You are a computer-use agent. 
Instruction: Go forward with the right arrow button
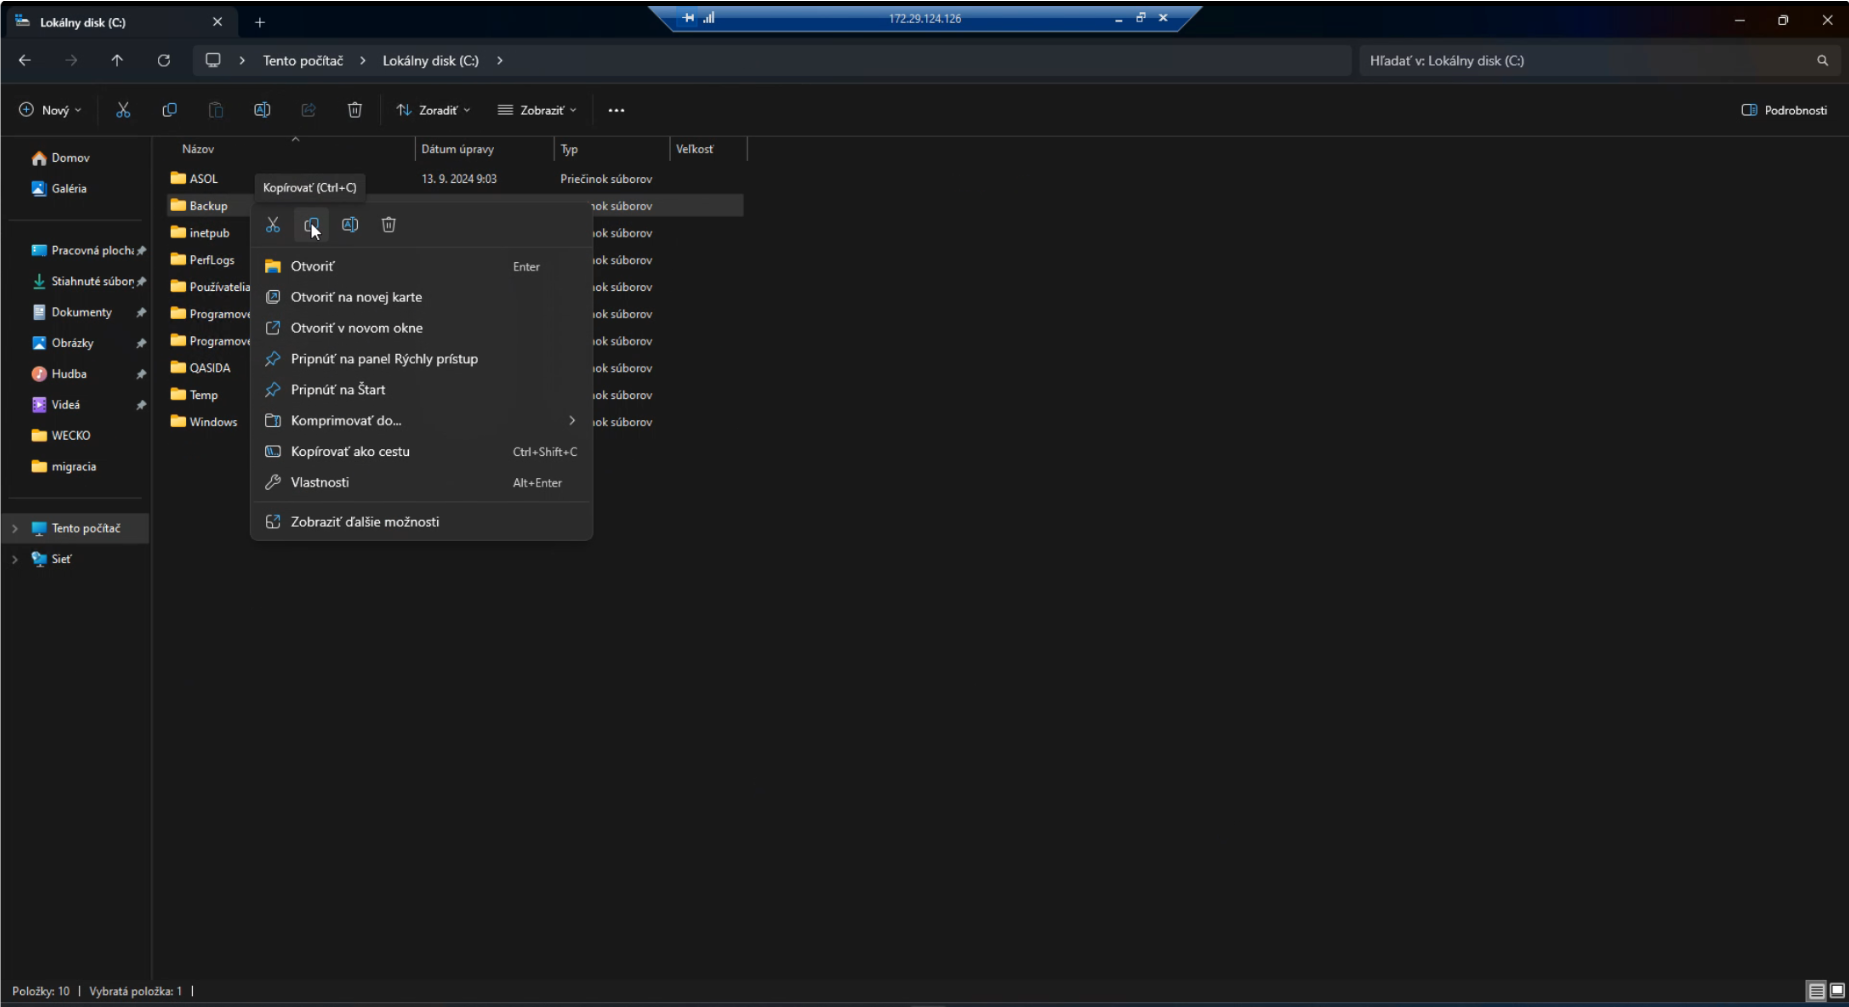point(71,61)
